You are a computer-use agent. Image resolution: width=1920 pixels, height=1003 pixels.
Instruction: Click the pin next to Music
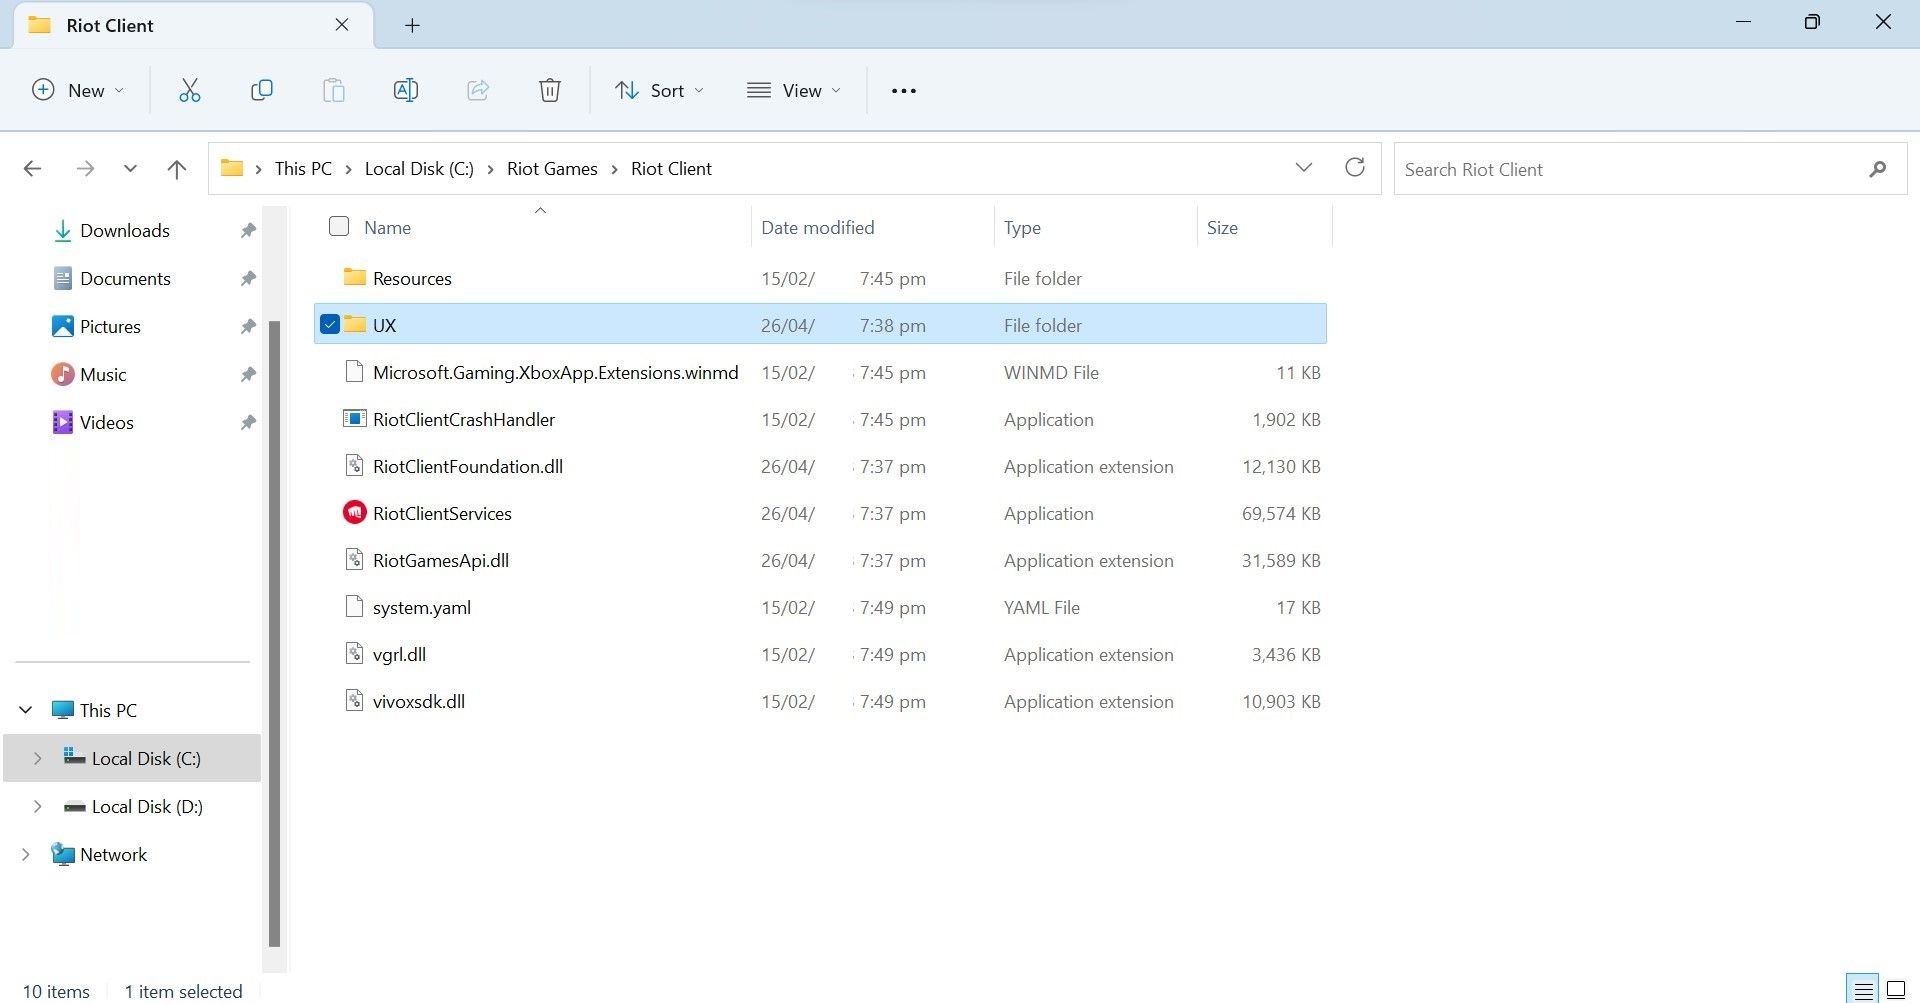pyautogui.click(x=247, y=375)
